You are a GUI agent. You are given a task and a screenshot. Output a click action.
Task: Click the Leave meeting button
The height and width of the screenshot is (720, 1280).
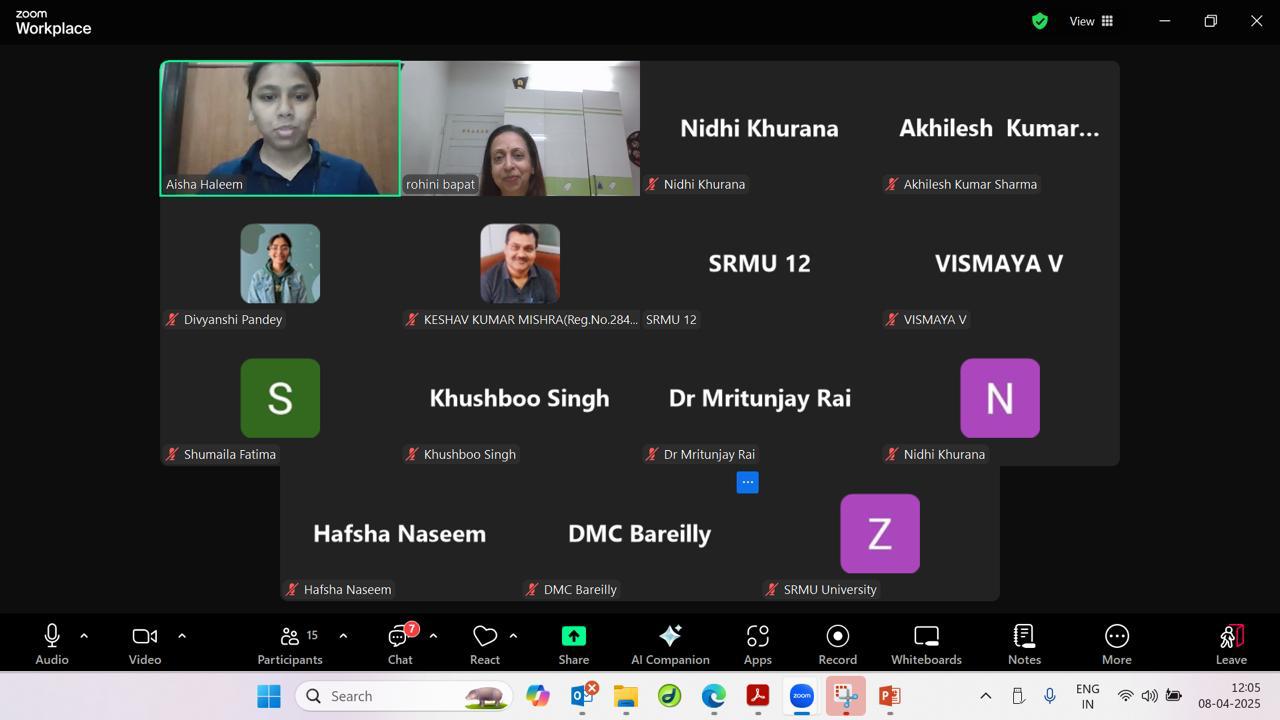click(x=1231, y=645)
